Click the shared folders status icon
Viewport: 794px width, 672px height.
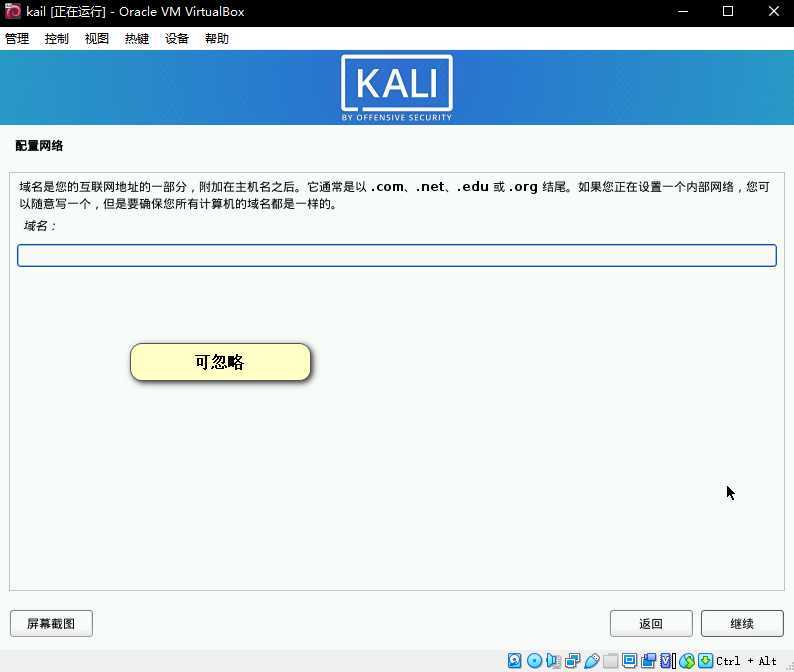click(x=611, y=660)
